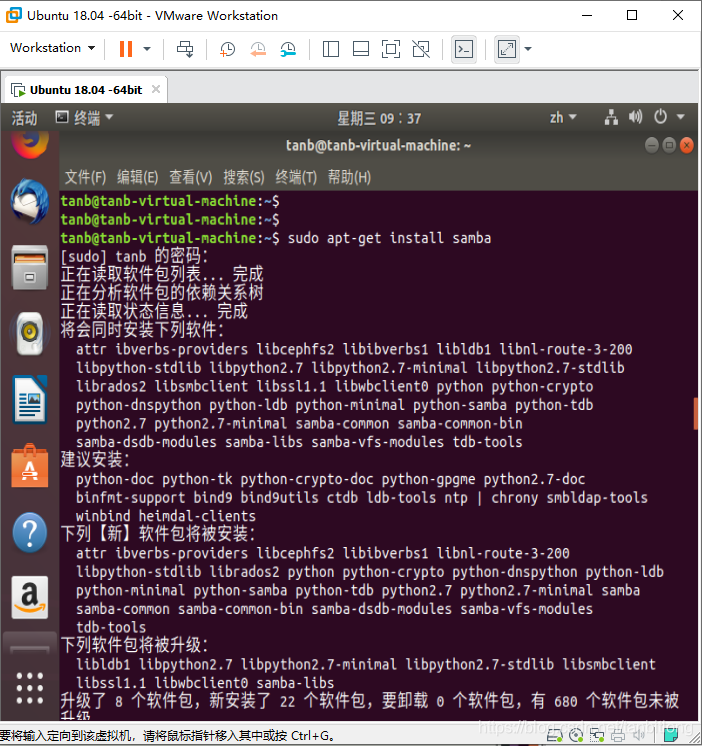Maximize the terminal window
Image resolution: width=702 pixels, height=746 pixels.
click(x=669, y=145)
